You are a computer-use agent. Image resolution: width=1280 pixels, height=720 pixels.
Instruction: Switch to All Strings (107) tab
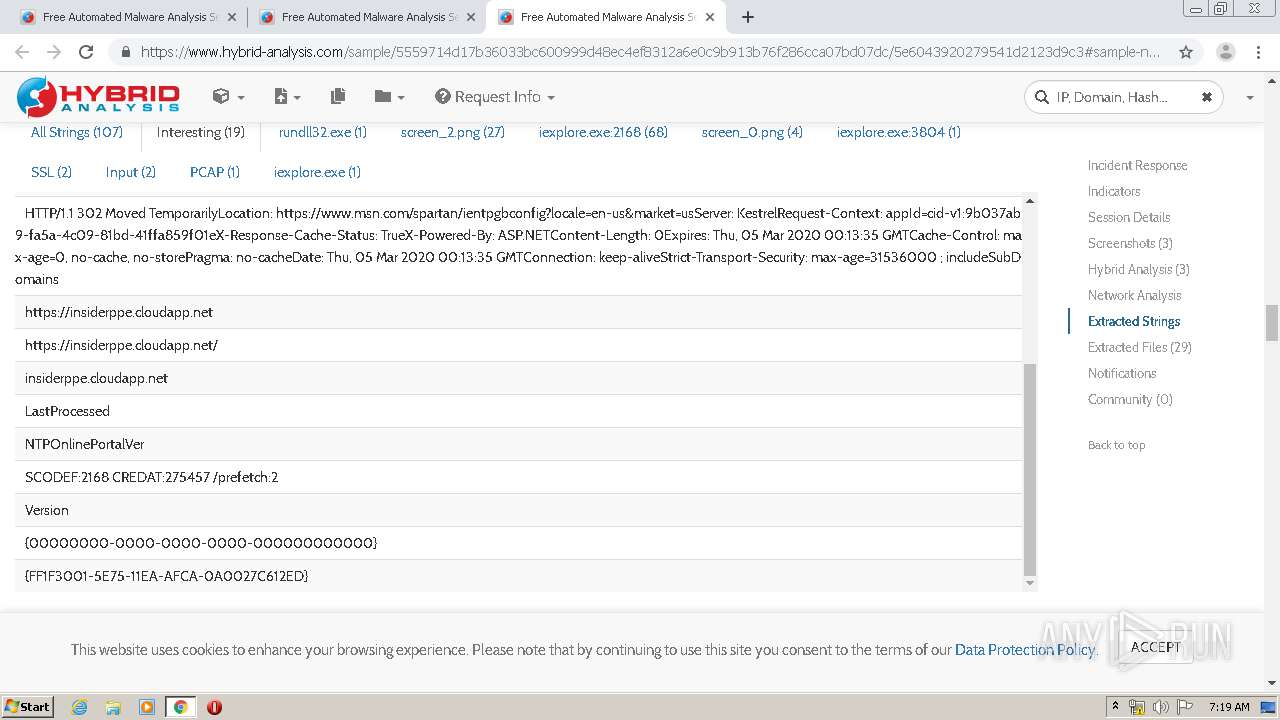(x=77, y=132)
